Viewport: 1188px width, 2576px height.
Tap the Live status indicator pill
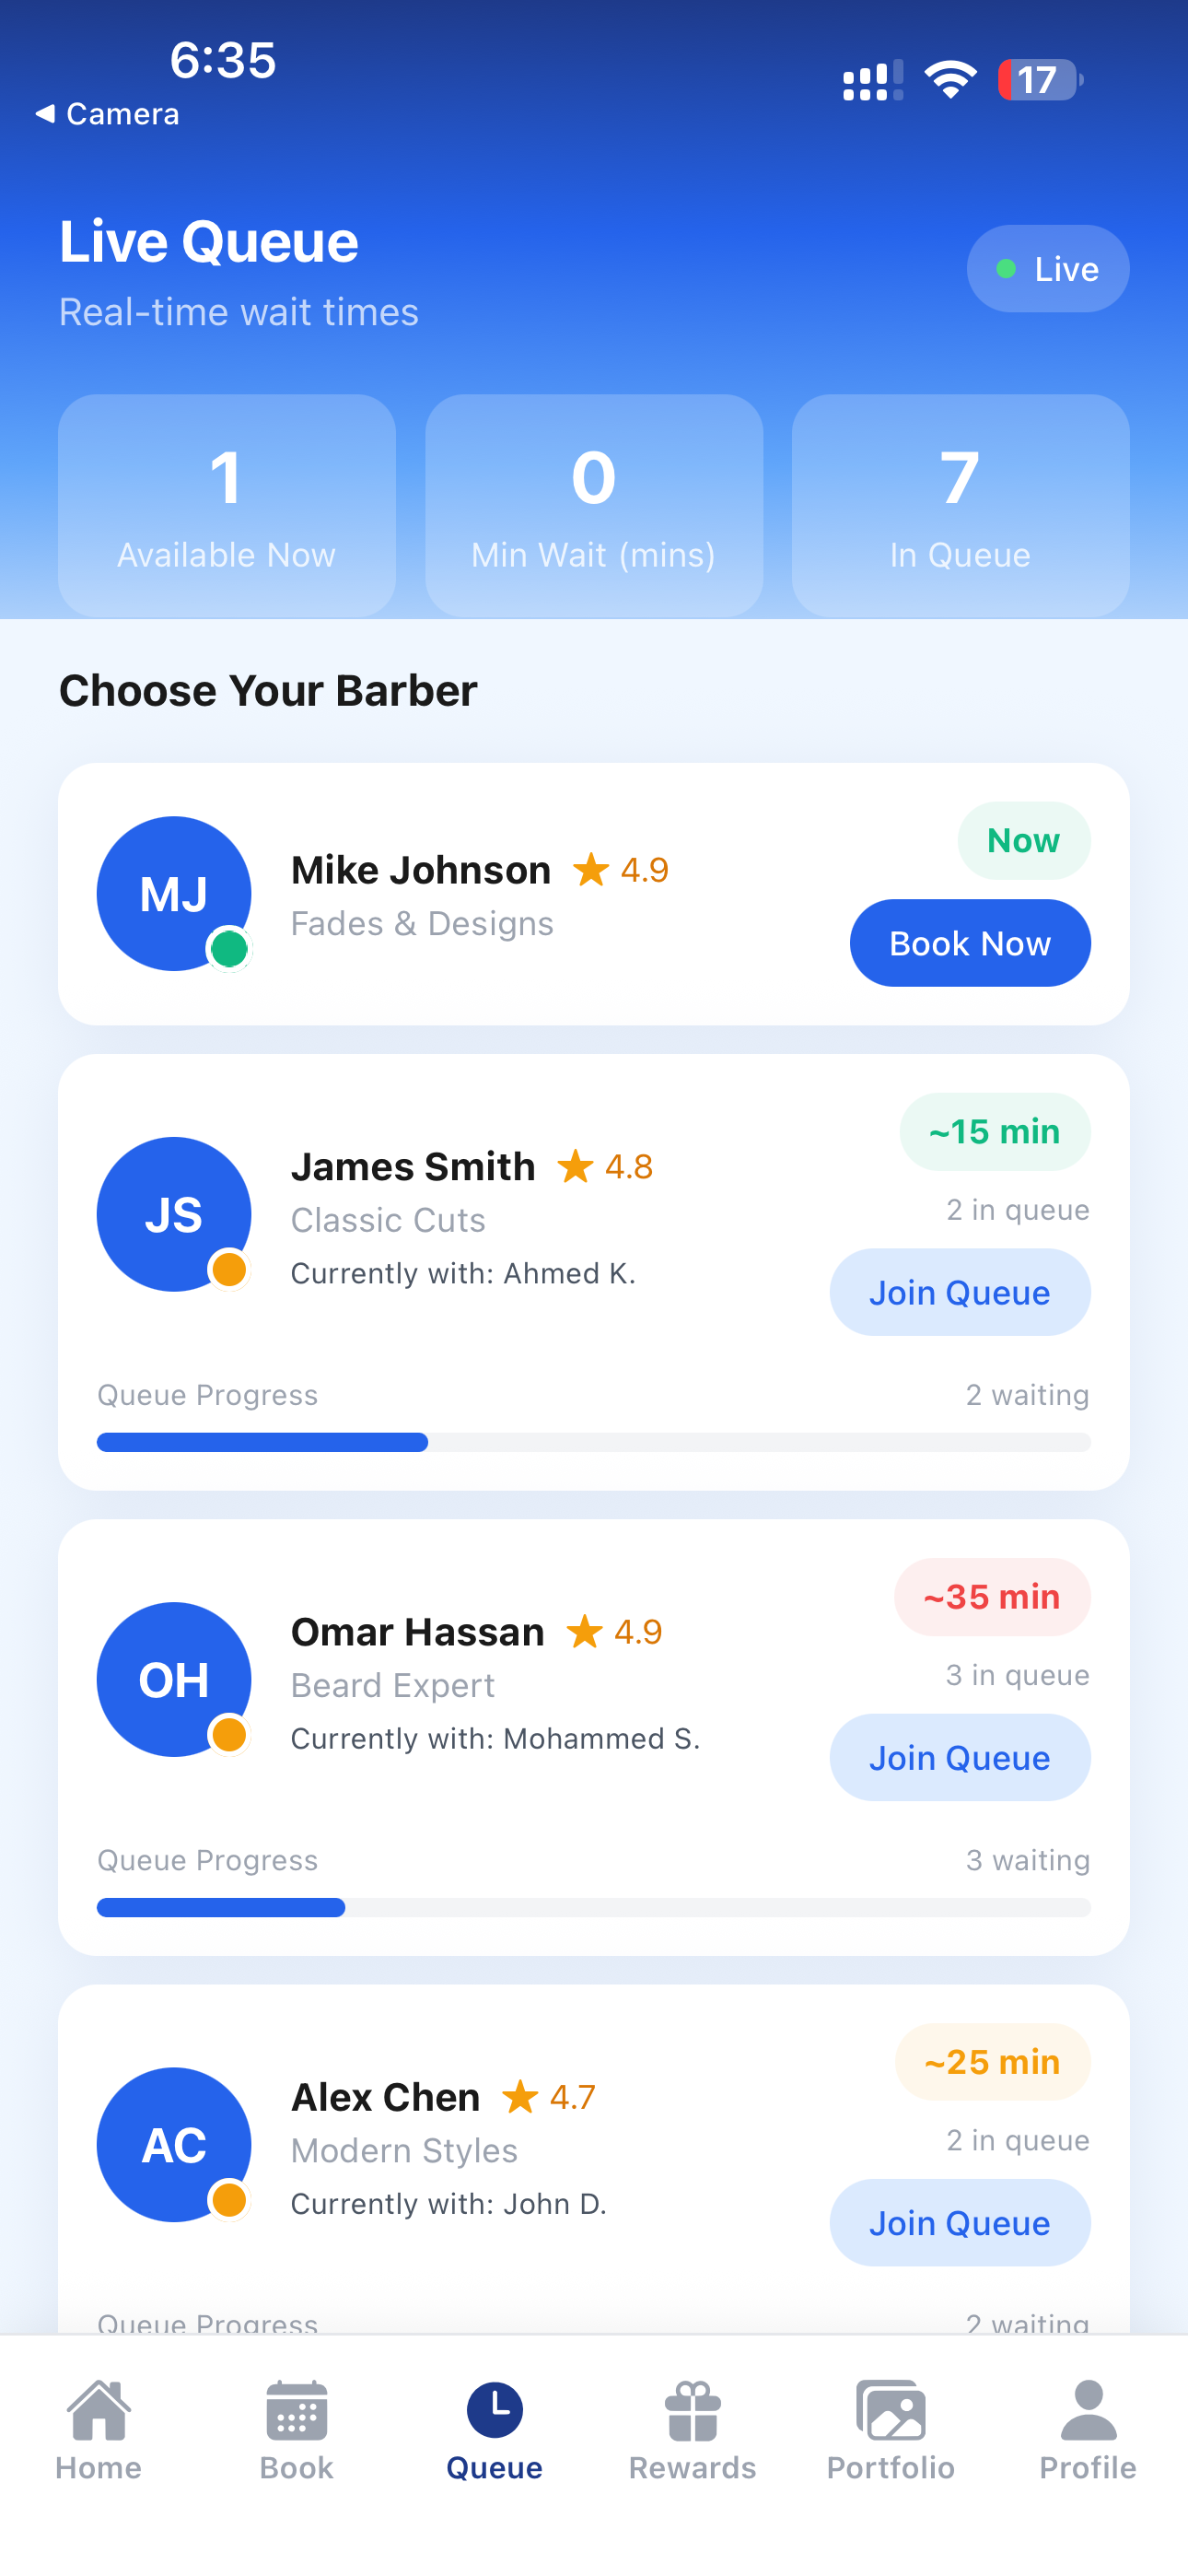tap(1047, 269)
